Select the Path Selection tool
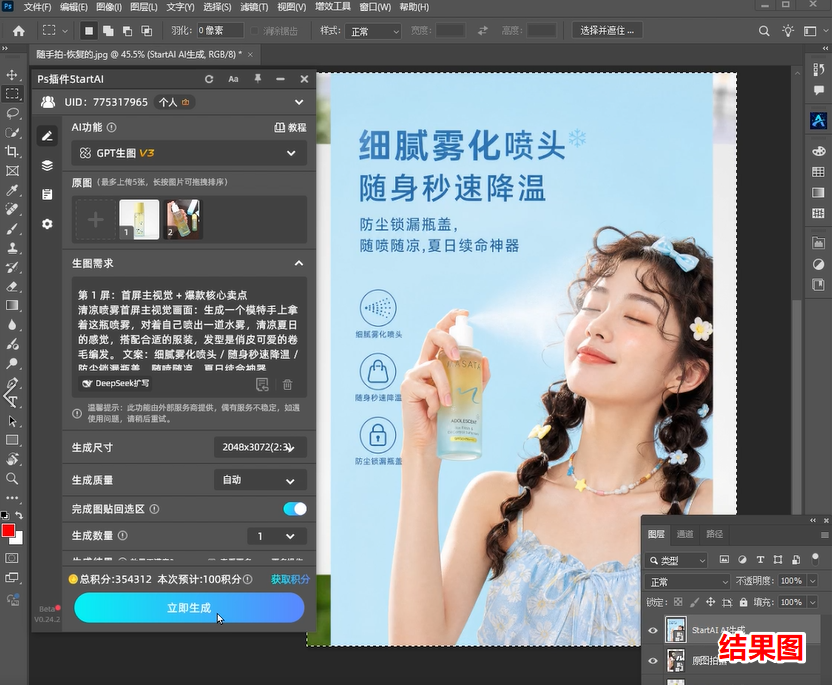This screenshot has height=685, width=832. click(x=12, y=421)
